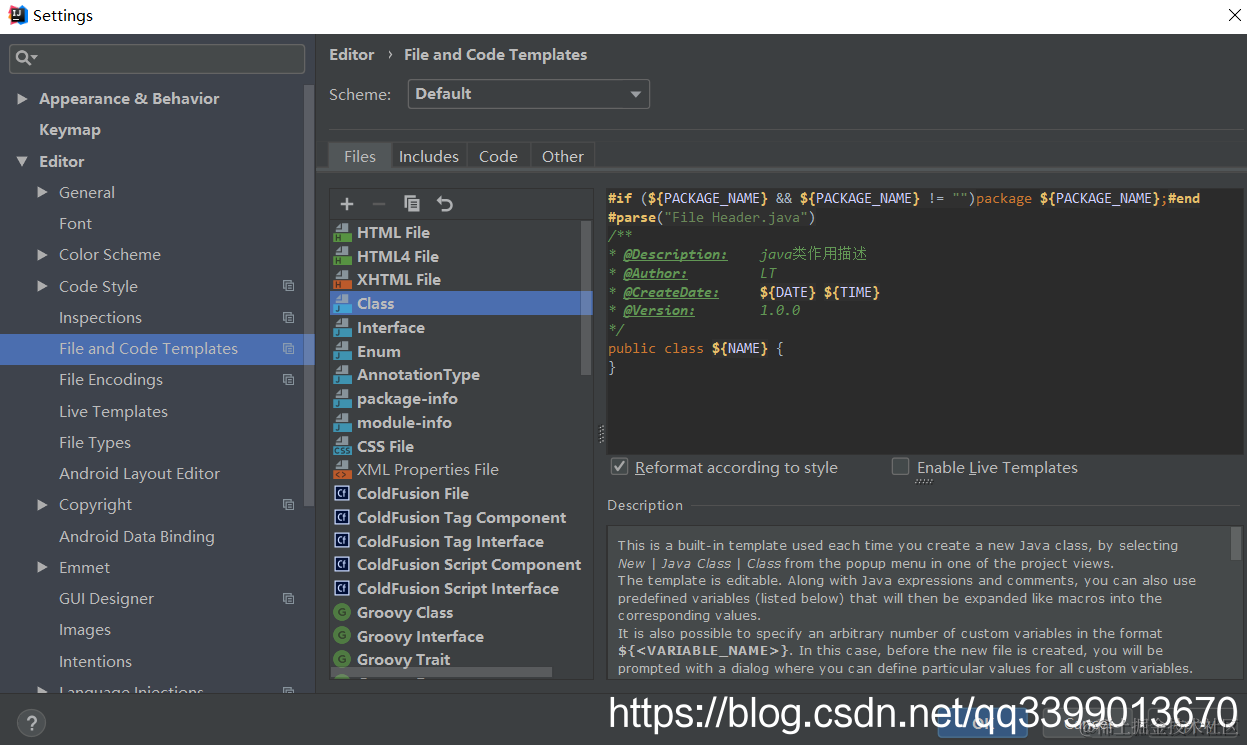Click inside the template code editor
Viewport: 1247px width, 745px height.
[x=925, y=320]
